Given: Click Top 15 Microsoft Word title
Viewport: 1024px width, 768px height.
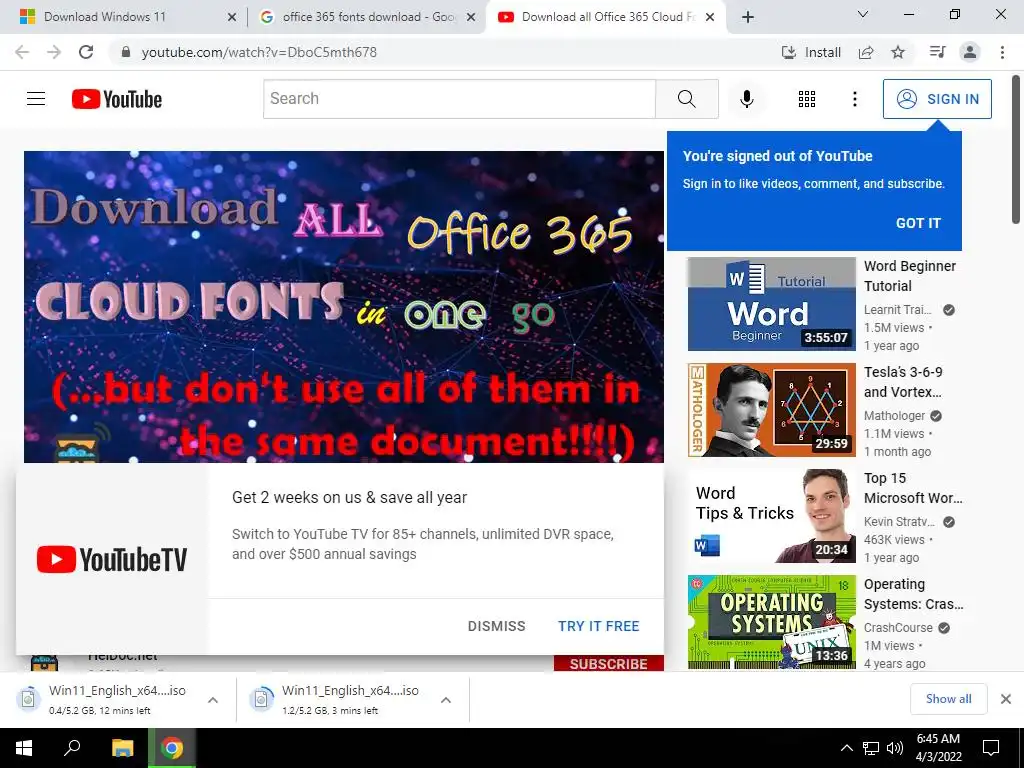Looking at the screenshot, I should pyautogui.click(x=913, y=488).
